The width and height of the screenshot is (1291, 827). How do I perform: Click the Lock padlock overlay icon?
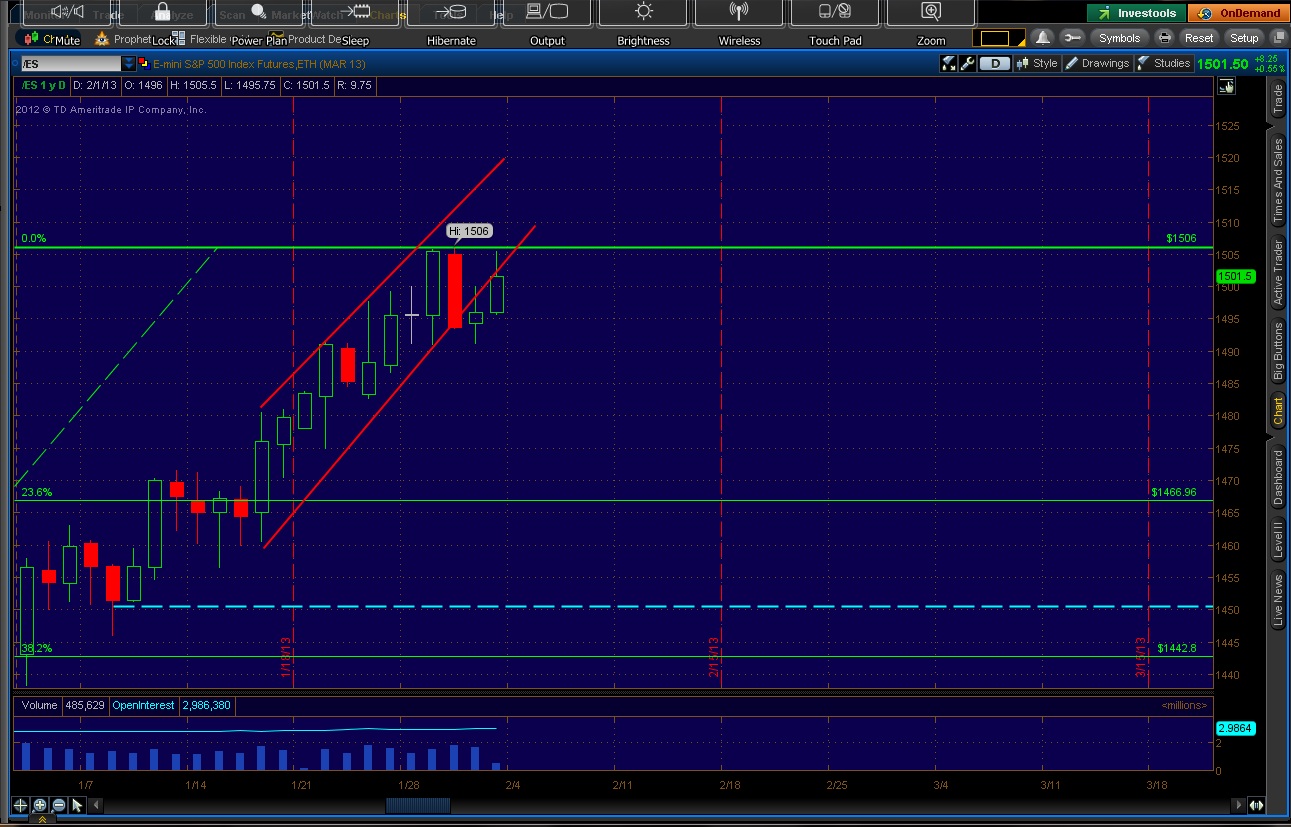163,12
